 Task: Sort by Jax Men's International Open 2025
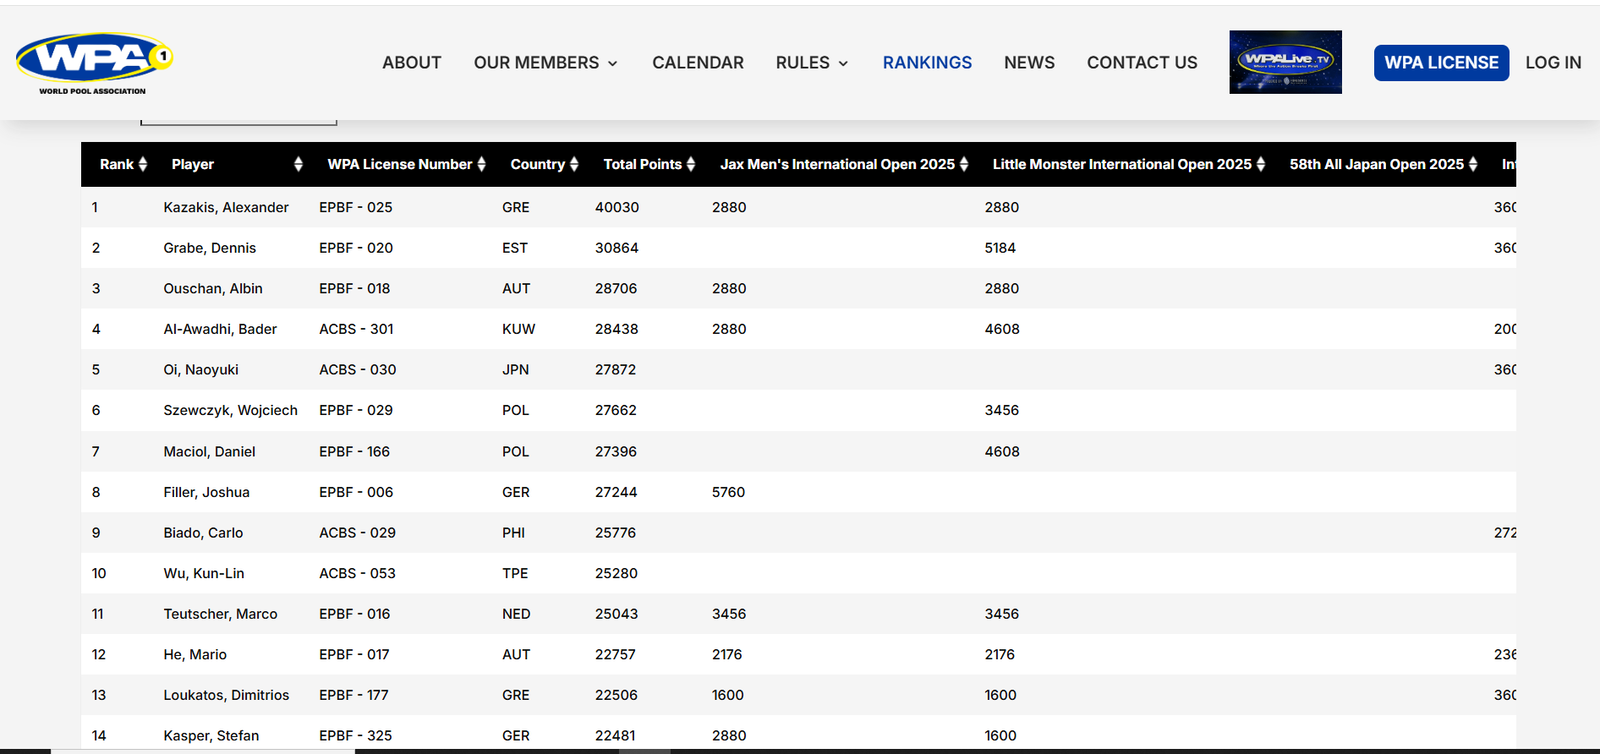pos(964,164)
